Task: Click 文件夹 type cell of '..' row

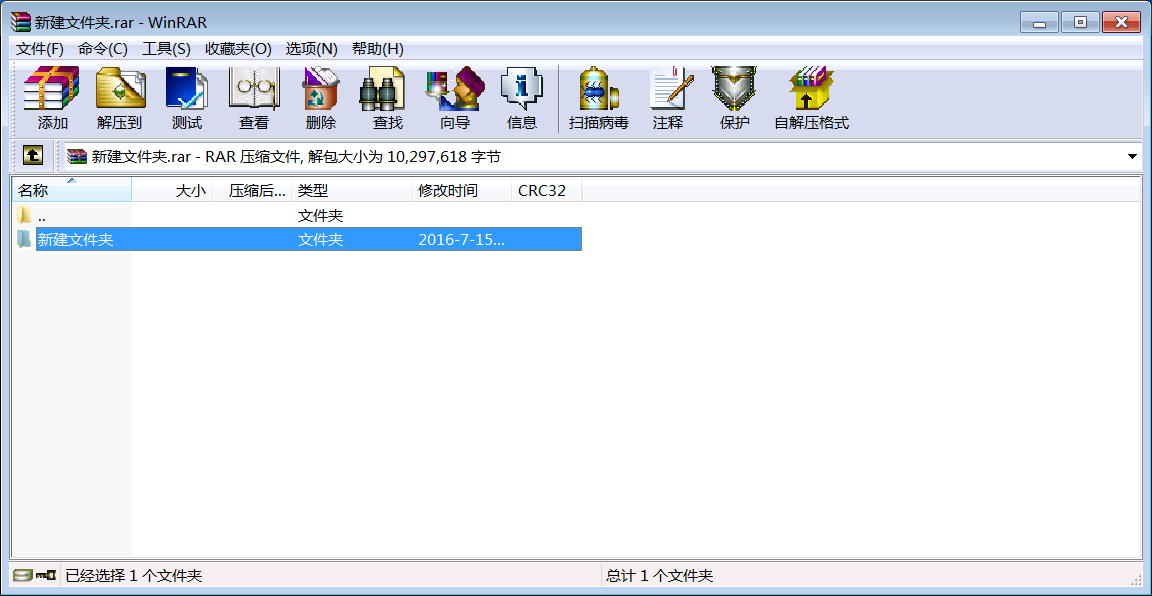Action: [x=320, y=216]
